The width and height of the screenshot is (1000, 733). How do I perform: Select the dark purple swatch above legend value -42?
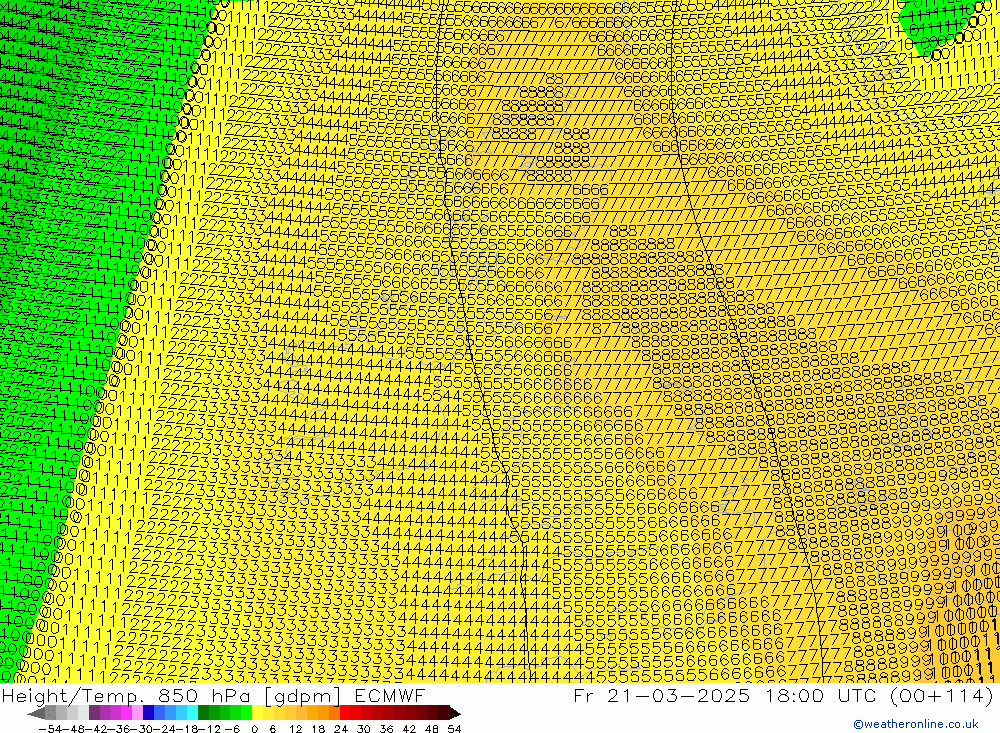(x=94, y=713)
